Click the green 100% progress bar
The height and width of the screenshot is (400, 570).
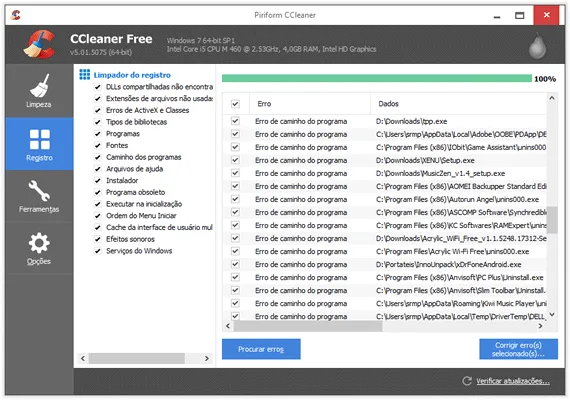click(377, 79)
